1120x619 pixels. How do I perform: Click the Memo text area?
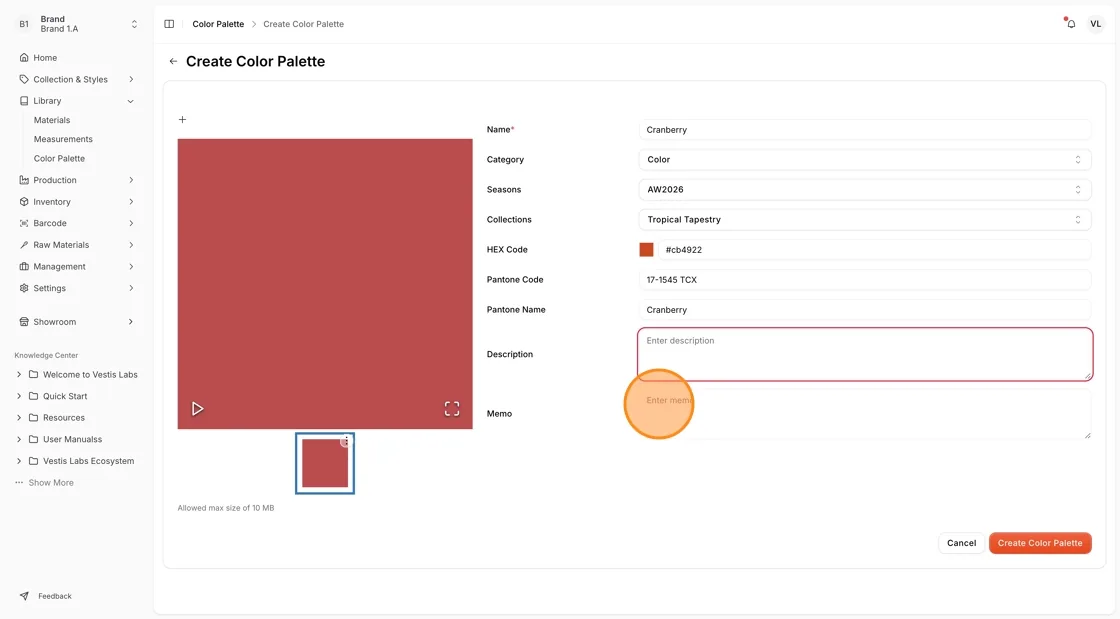(865, 413)
